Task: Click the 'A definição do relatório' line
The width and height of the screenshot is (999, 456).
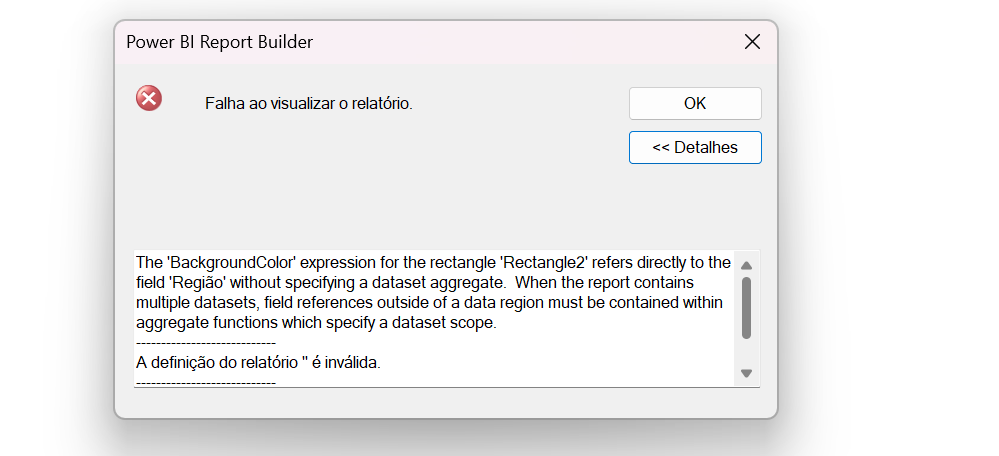Action: click(258, 362)
